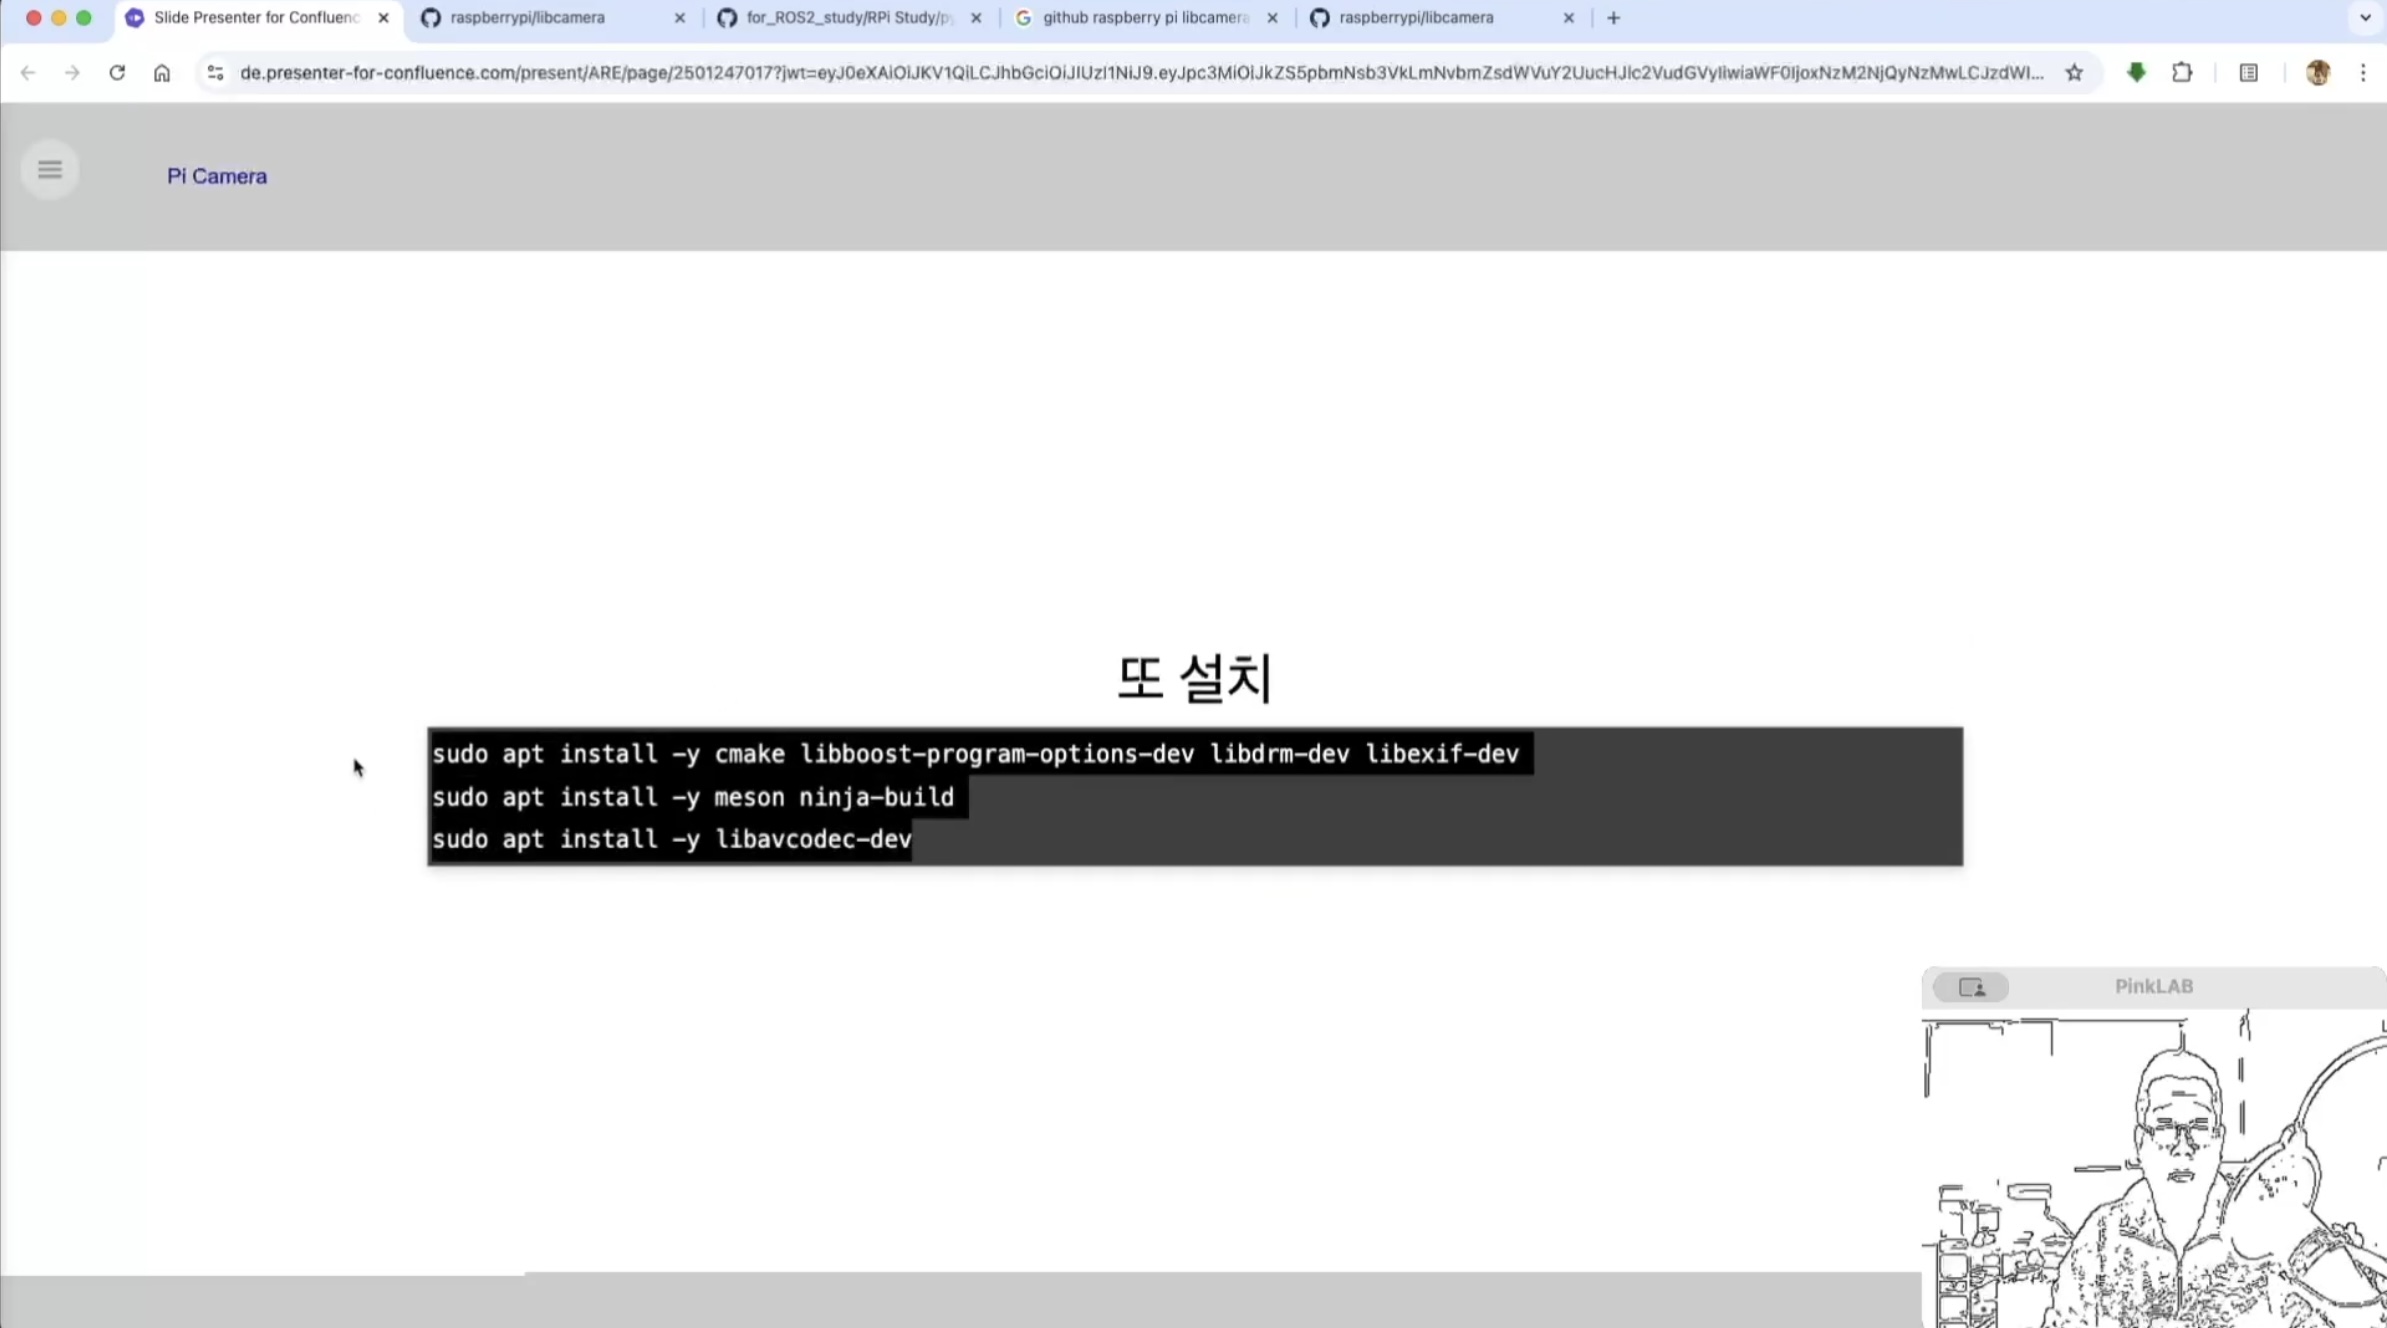Image resolution: width=2387 pixels, height=1328 pixels.
Task: Switch to the for_ROS2_study GitHub tab
Action: tap(847, 18)
